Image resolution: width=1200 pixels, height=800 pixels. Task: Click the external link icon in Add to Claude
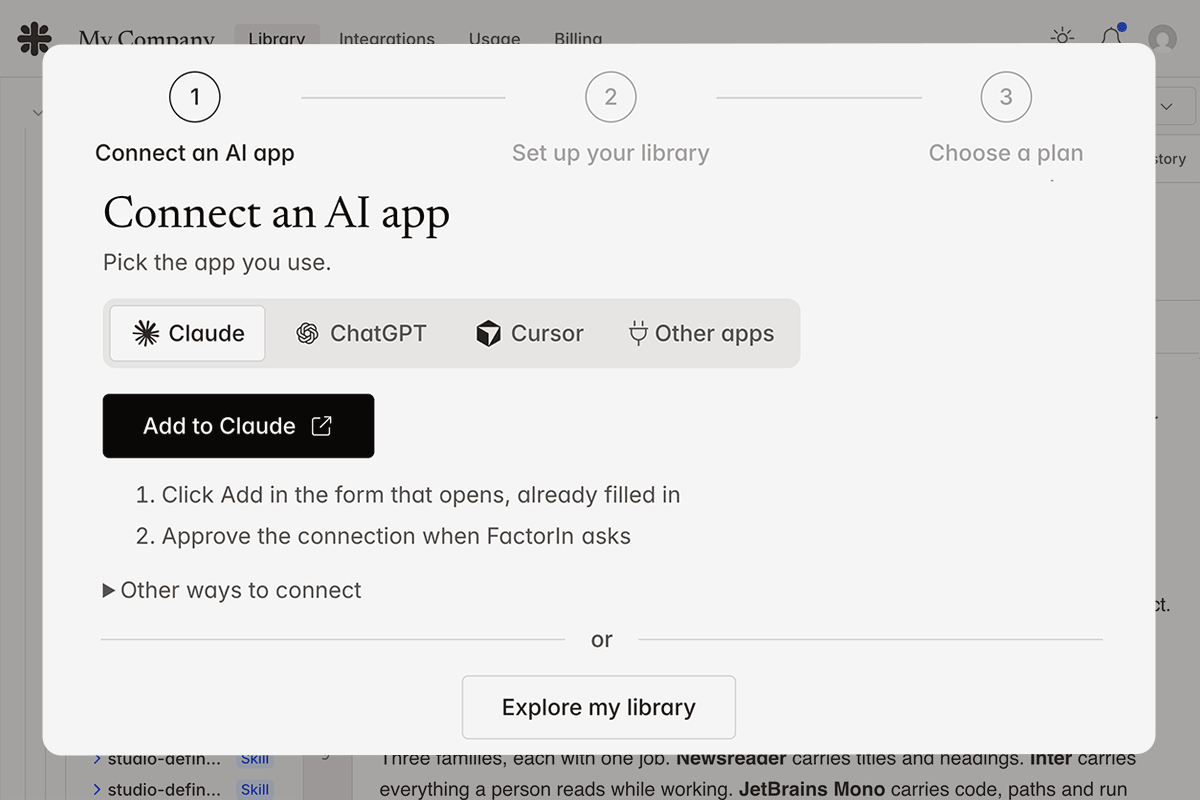click(322, 426)
